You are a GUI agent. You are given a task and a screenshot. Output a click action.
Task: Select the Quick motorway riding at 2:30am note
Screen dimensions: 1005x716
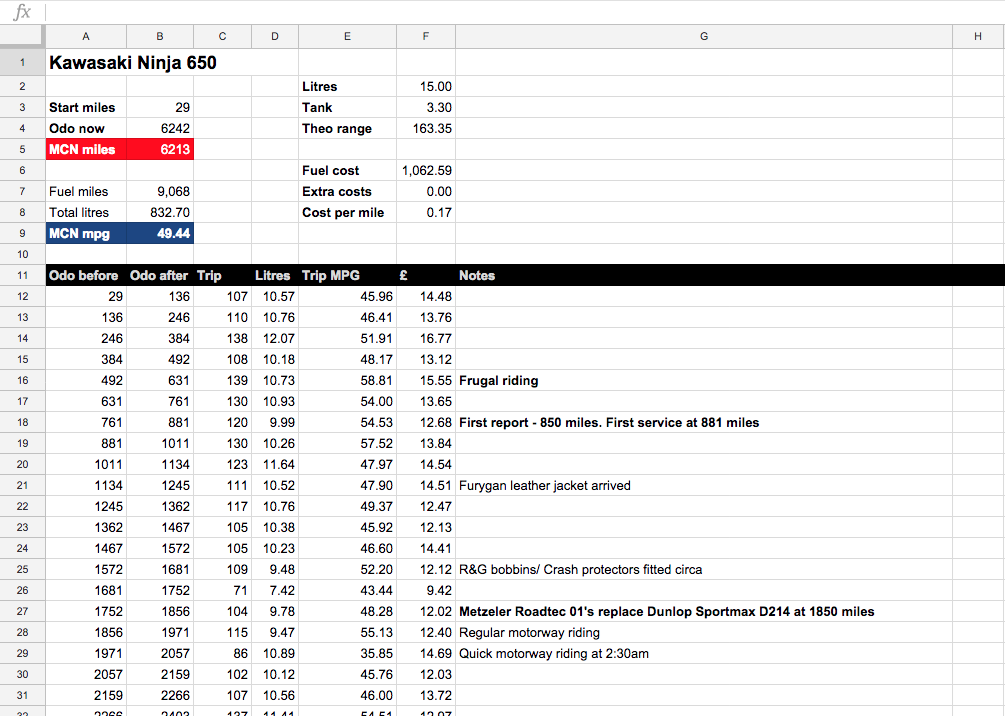pos(704,654)
